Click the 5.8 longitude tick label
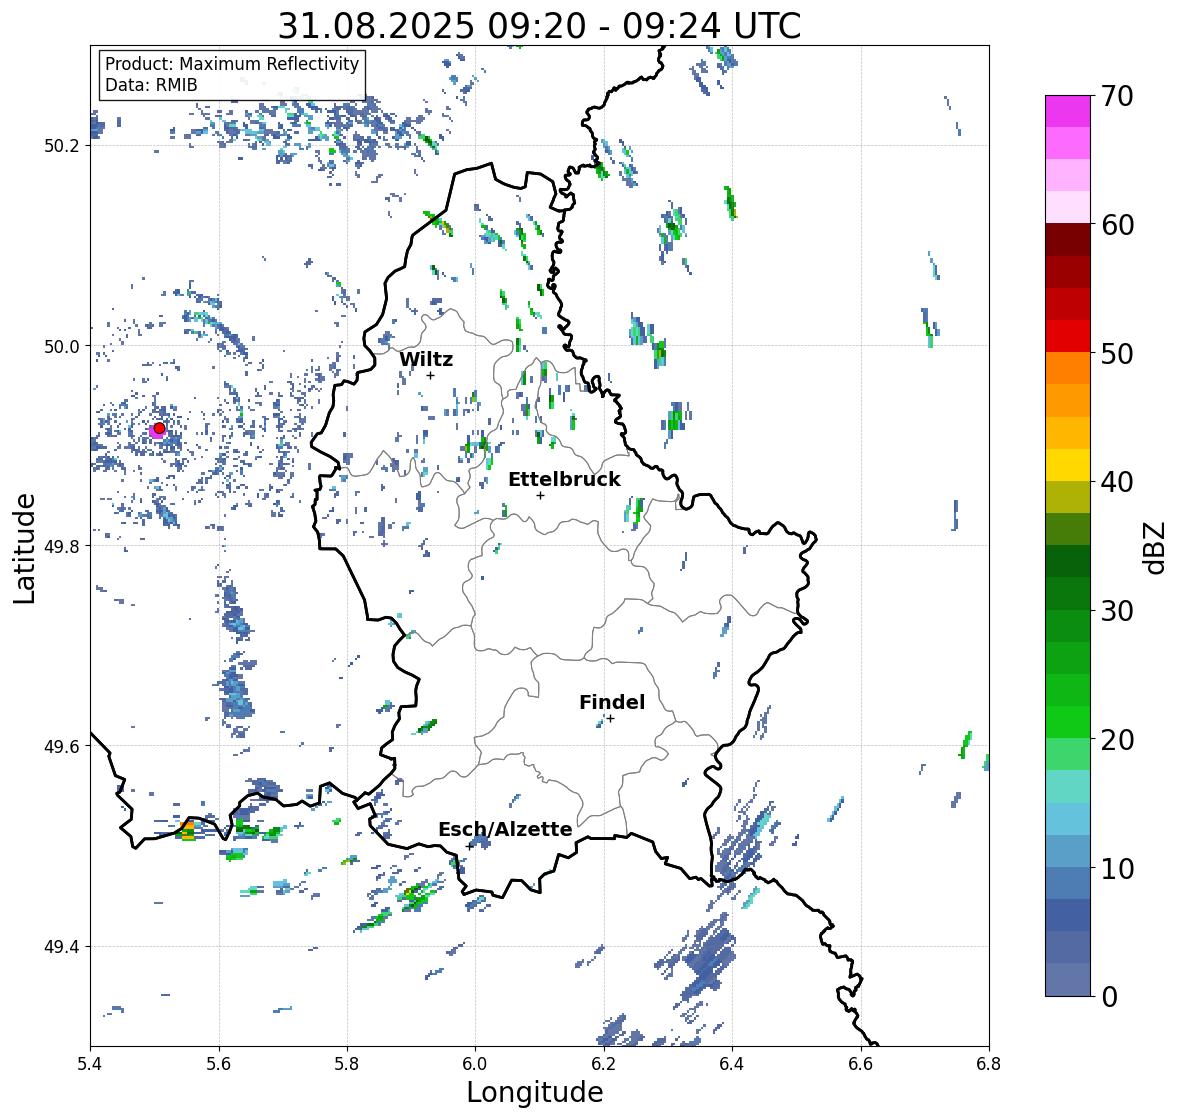1179x1117 pixels. [x=347, y=1064]
